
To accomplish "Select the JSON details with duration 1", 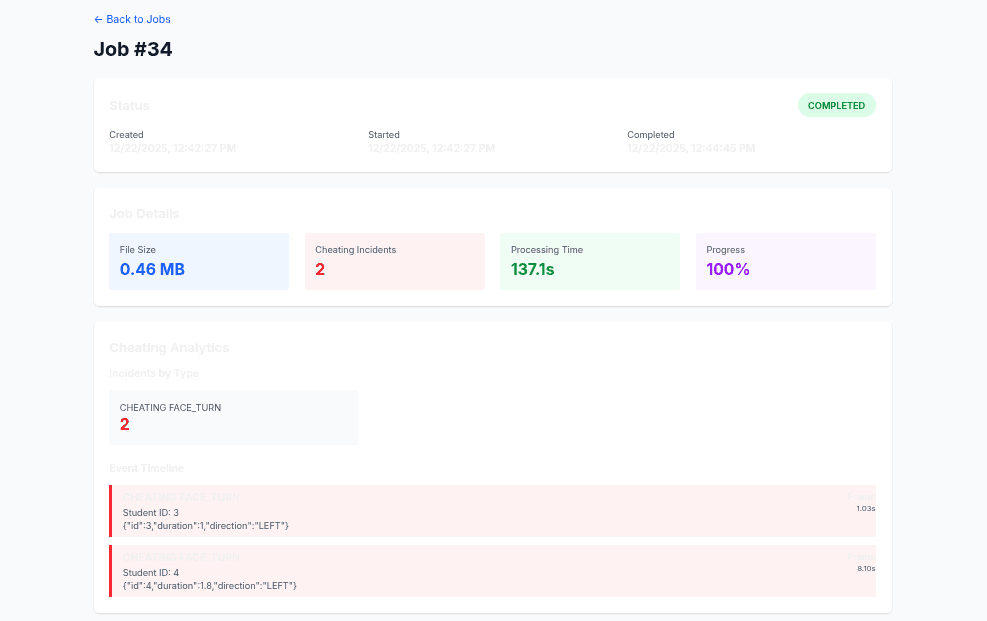I will point(206,526).
